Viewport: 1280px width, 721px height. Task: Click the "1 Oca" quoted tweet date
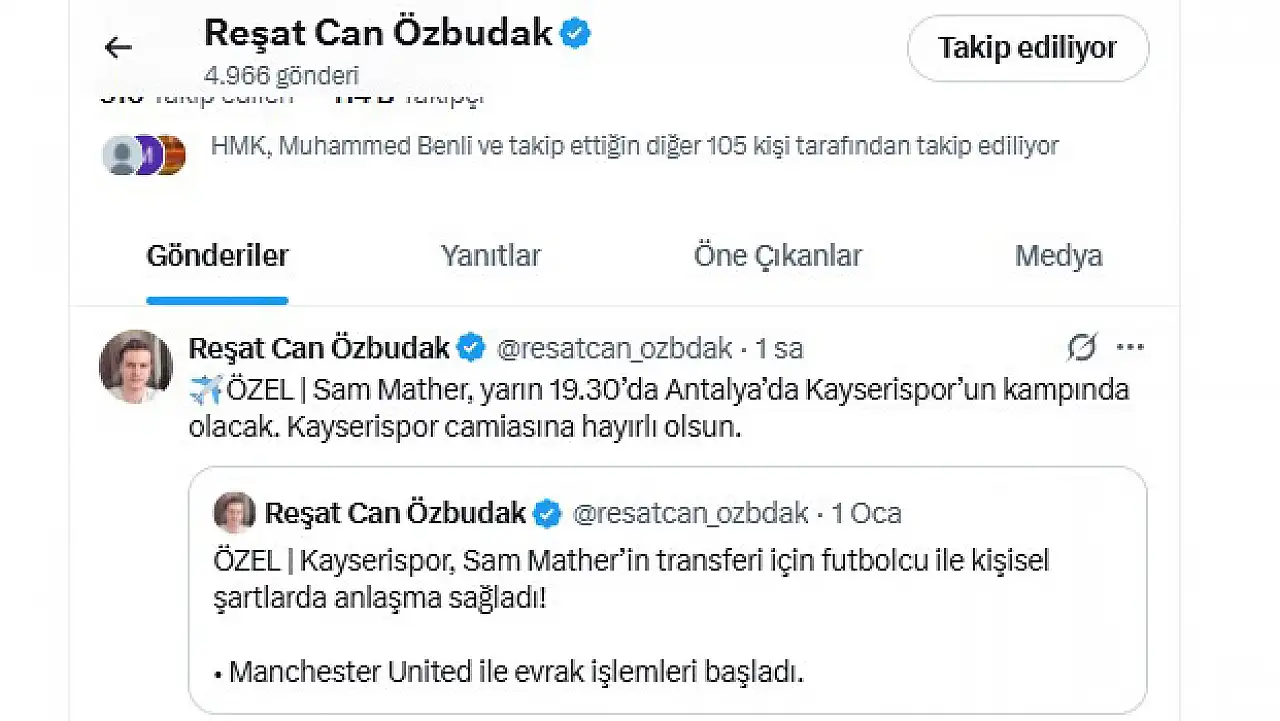[866, 514]
